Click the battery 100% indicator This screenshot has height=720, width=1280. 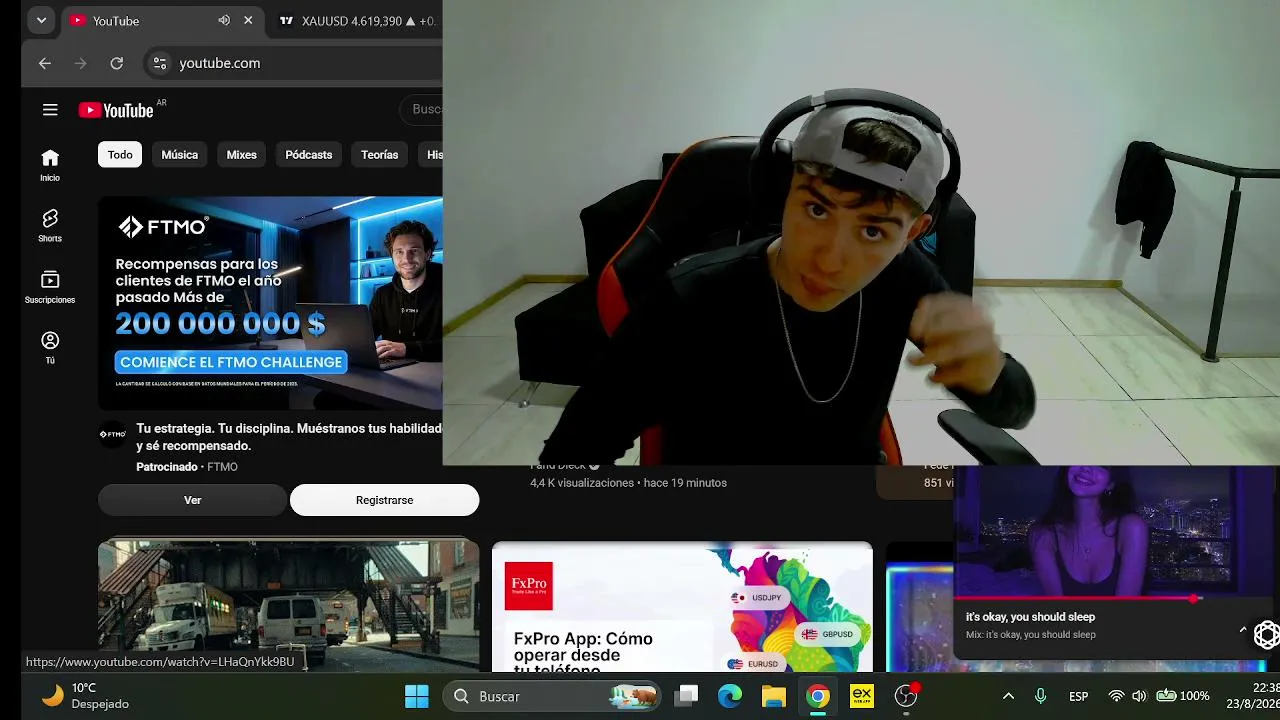[x=1183, y=696]
